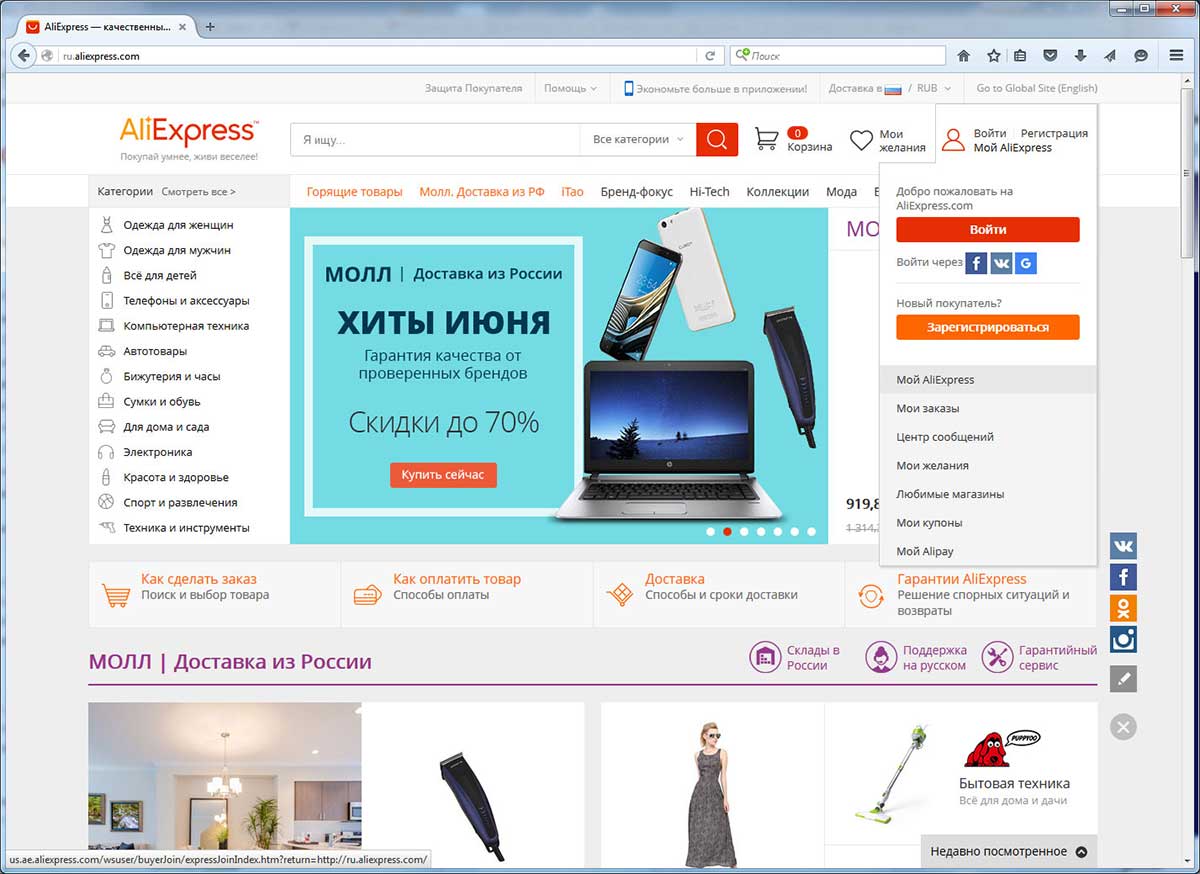Click Зарегистрироваться button
The width and height of the screenshot is (1200, 874).
pos(988,327)
